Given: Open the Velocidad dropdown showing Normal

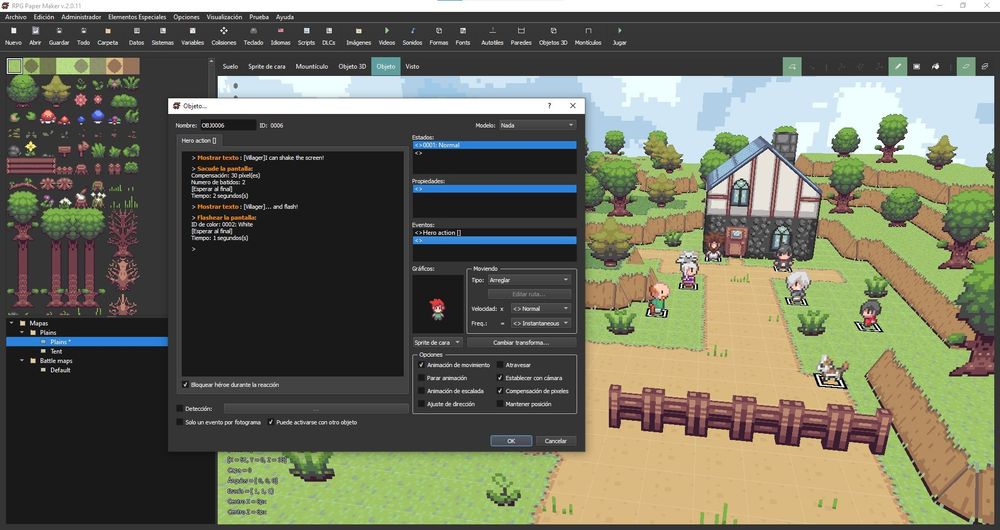Looking at the screenshot, I should pyautogui.click(x=540, y=309).
